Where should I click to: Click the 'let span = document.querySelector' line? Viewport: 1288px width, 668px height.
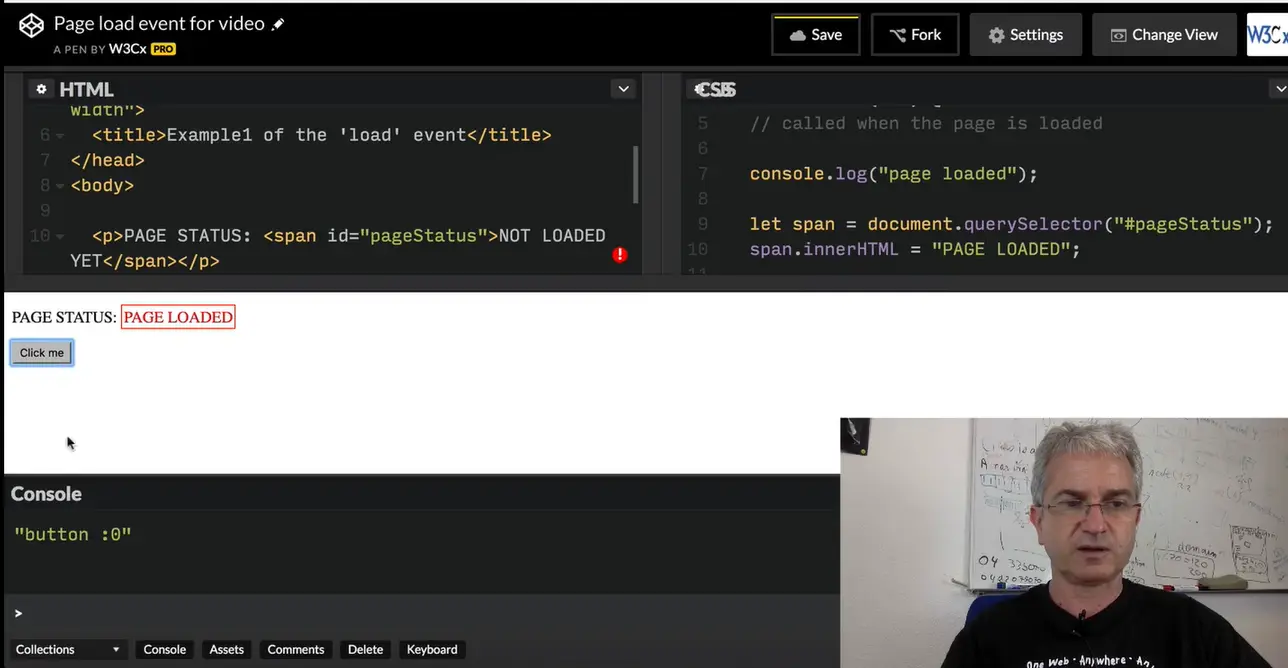pyautogui.click(x=1012, y=224)
